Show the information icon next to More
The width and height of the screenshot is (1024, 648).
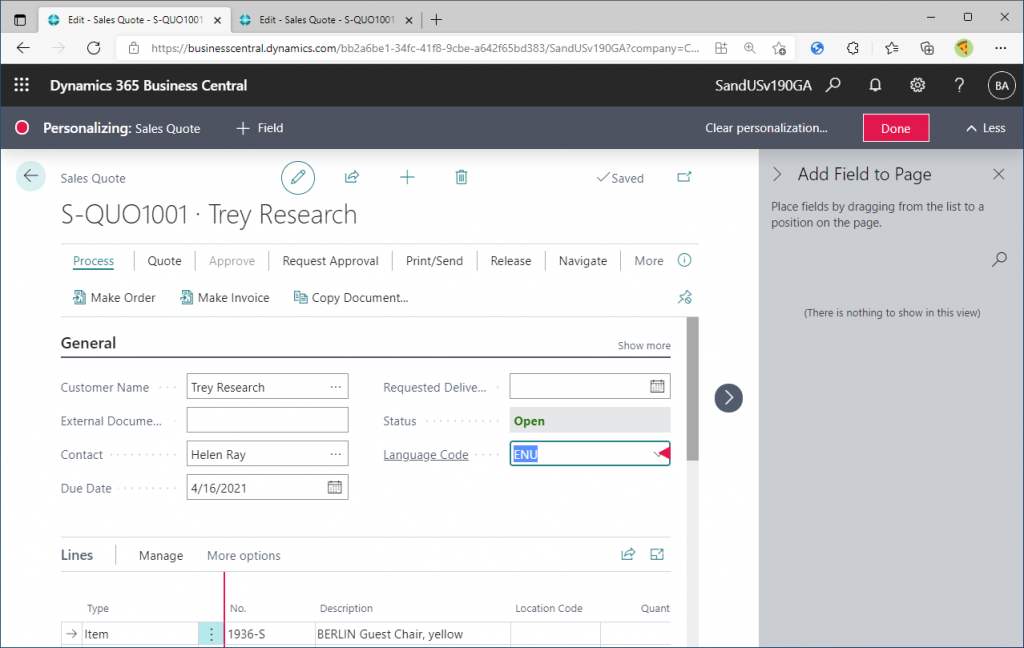pyautogui.click(x=684, y=260)
